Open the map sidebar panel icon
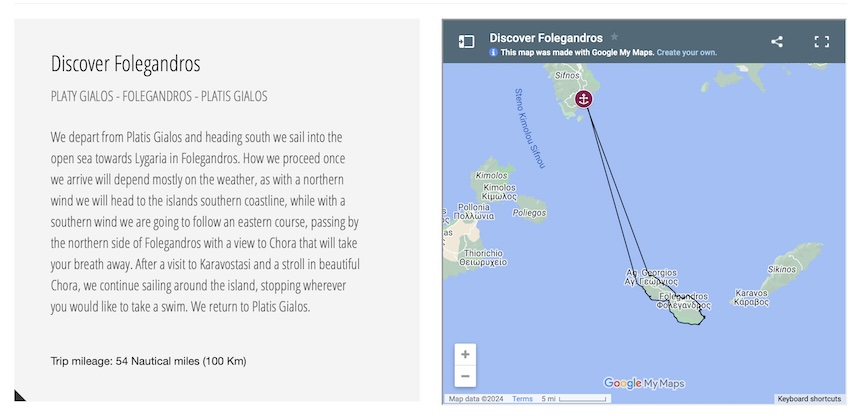Viewport: 850px width, 416px height. point(466,42)
